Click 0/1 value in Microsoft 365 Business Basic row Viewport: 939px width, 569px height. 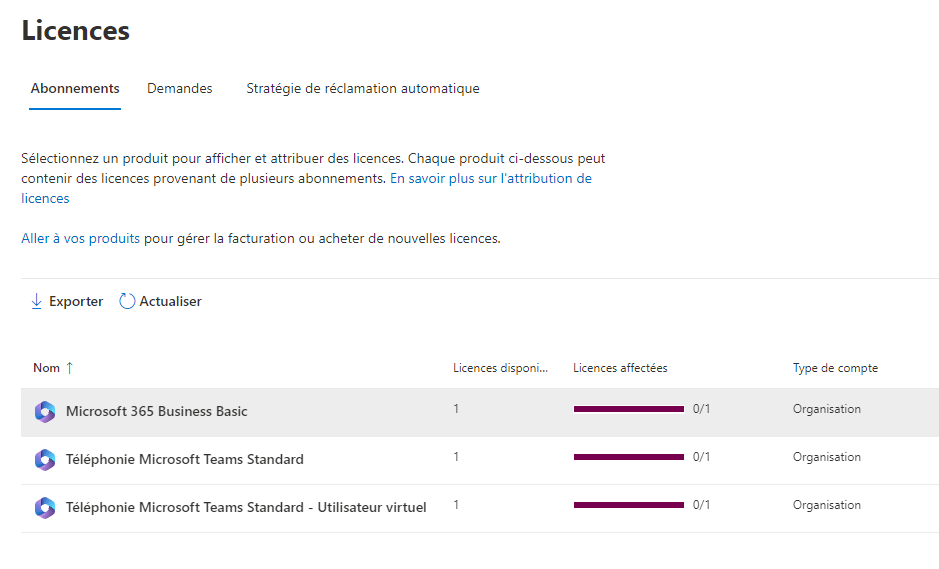701,409
